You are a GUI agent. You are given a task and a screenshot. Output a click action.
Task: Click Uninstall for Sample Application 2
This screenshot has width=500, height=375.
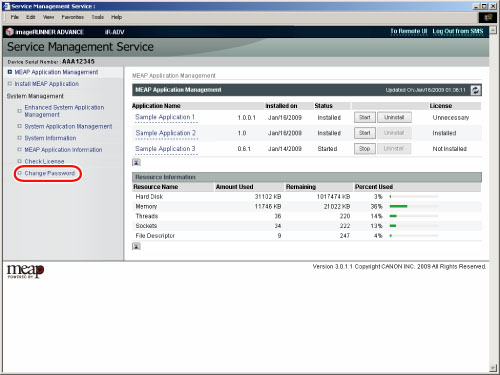[394, 133]
